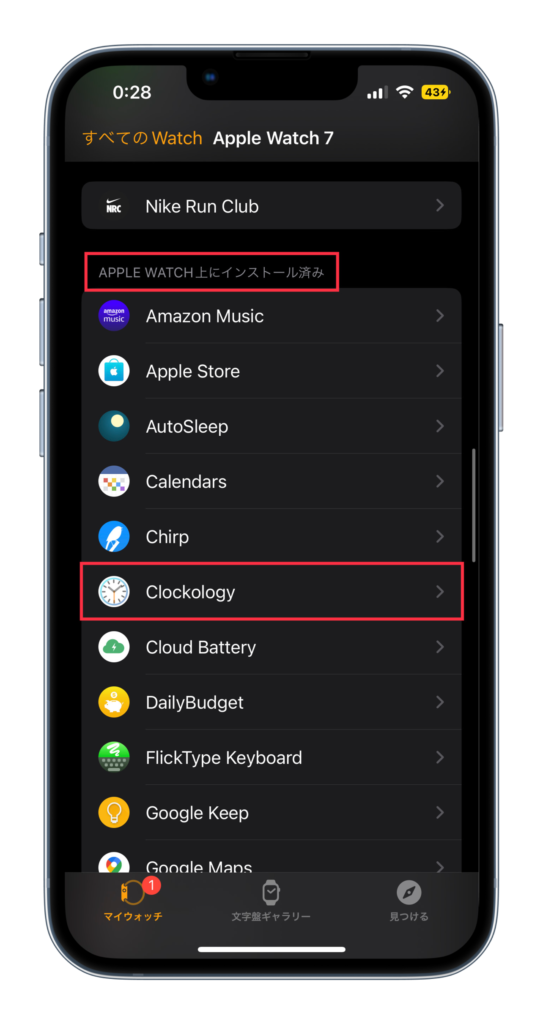Tap the Chirp bird icon
The width and height of the screenshot is (543, 1024).
click(114, 537)
